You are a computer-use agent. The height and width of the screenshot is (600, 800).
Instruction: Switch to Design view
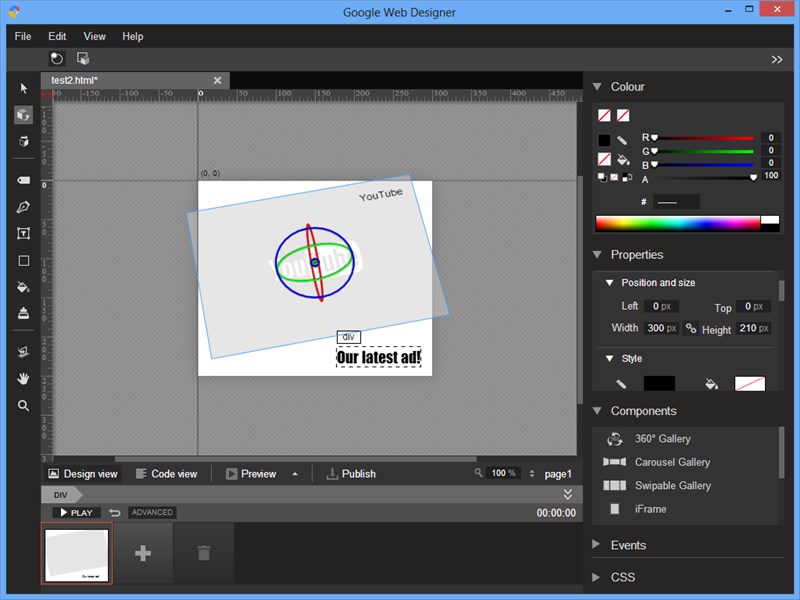[x=83, y=474]
